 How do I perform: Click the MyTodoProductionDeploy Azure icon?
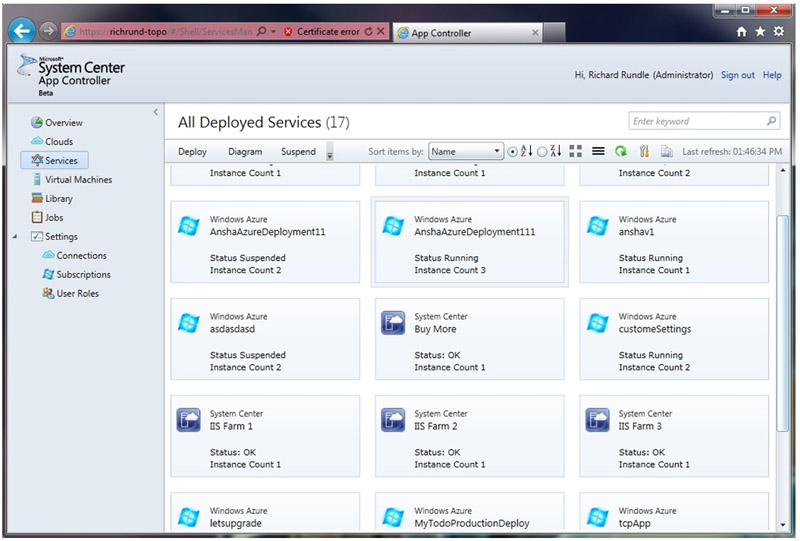pyautogui.click(x=393, y=517)
